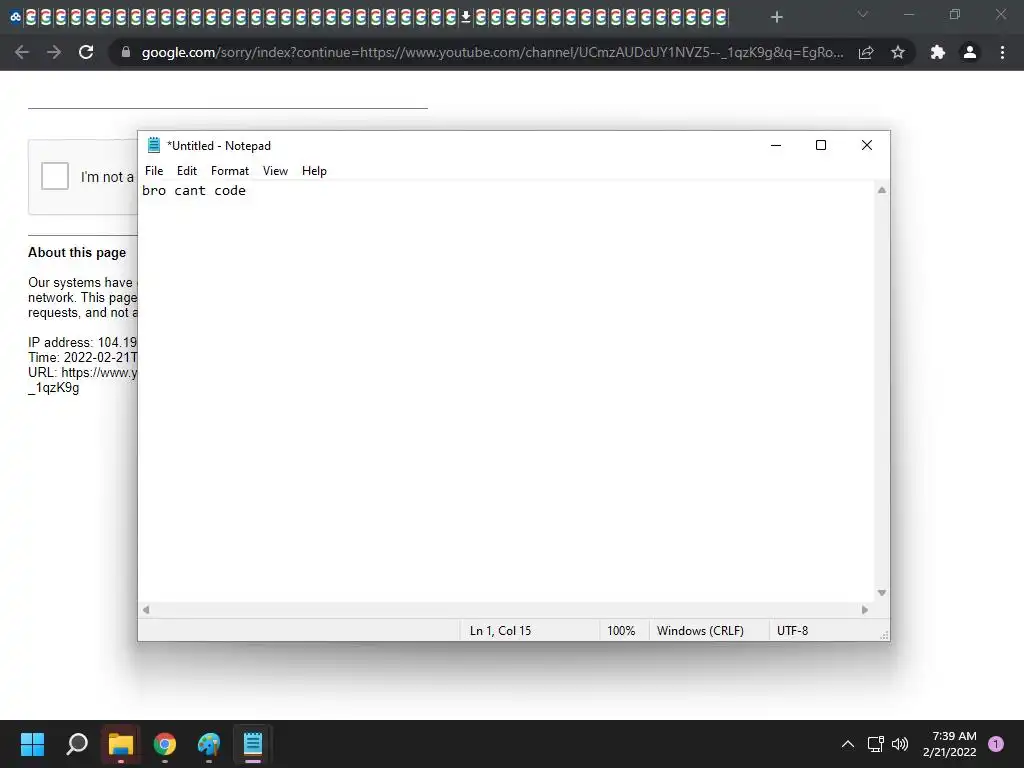This screenshot has width=1024, height=768.
Task: Click the 'About this page' heading
Action: 77,253
